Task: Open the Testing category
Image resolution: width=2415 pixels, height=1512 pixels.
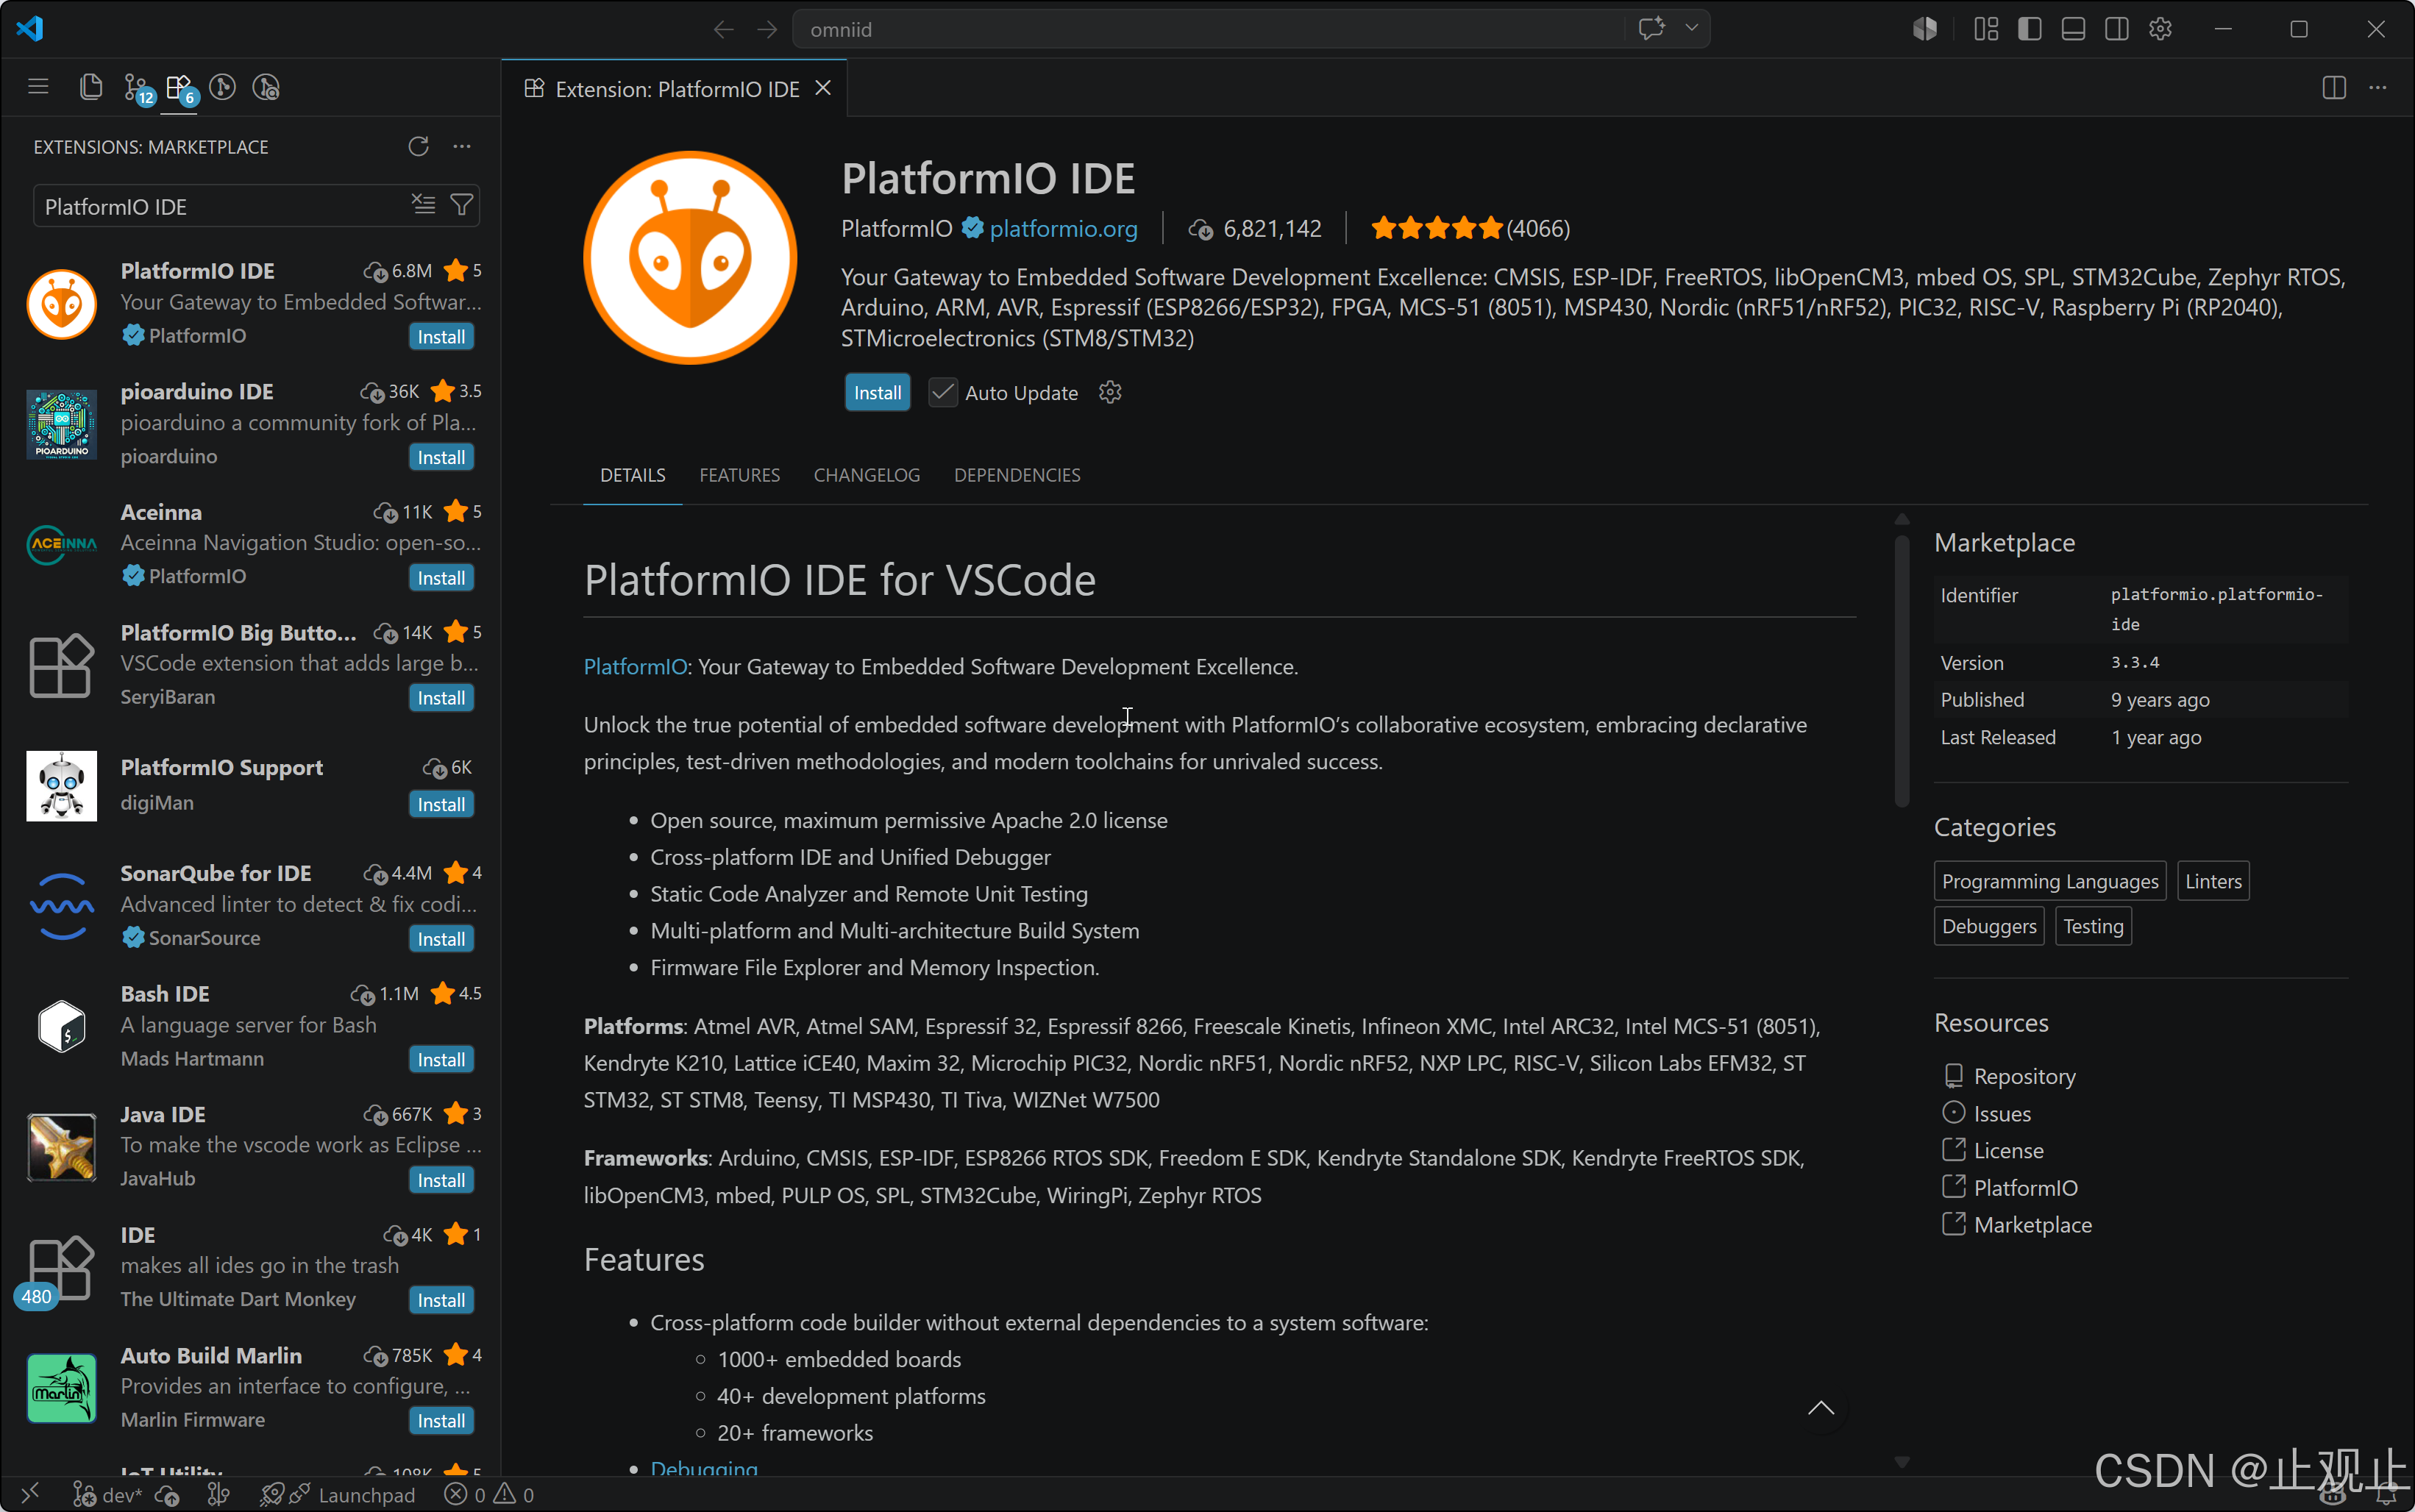Action: [x=2093, y=926]
